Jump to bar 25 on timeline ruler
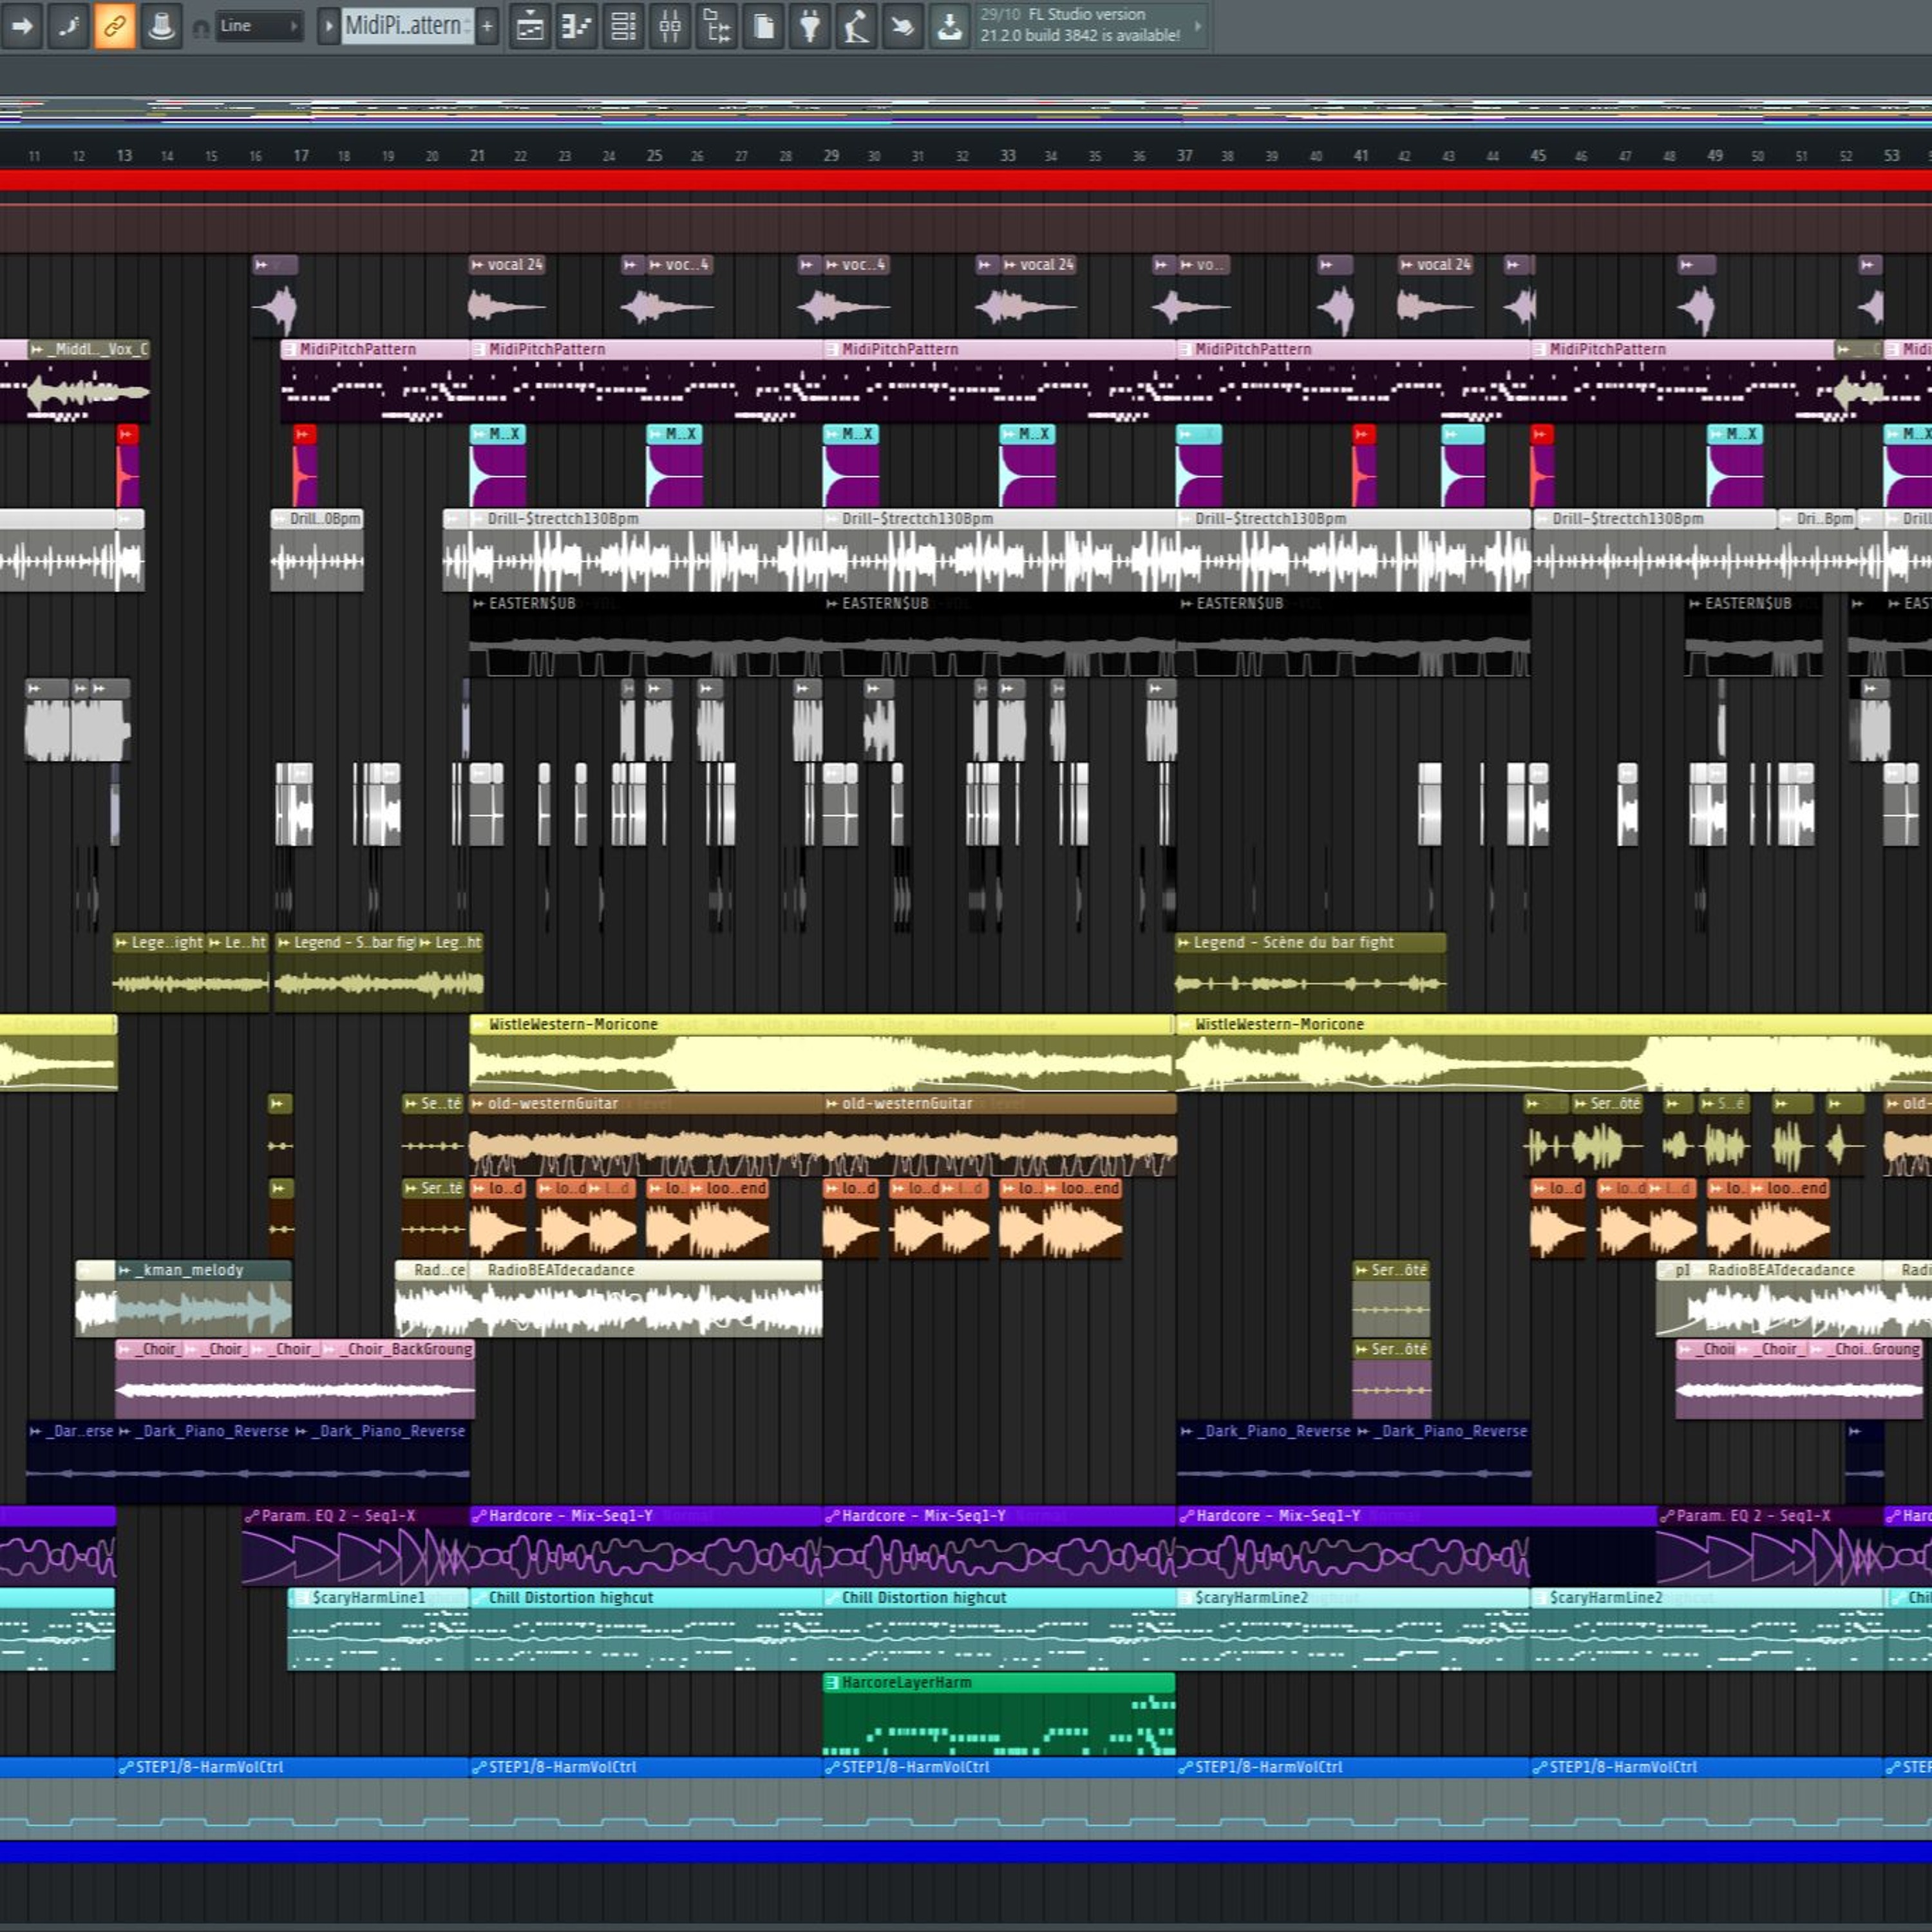The height and width of the screenshot is (1932, 1932). [654, 156]
